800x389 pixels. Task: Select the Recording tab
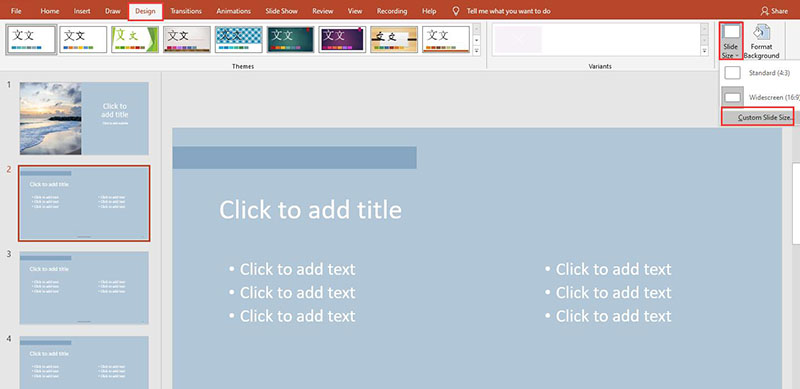(x=392, y=11)
